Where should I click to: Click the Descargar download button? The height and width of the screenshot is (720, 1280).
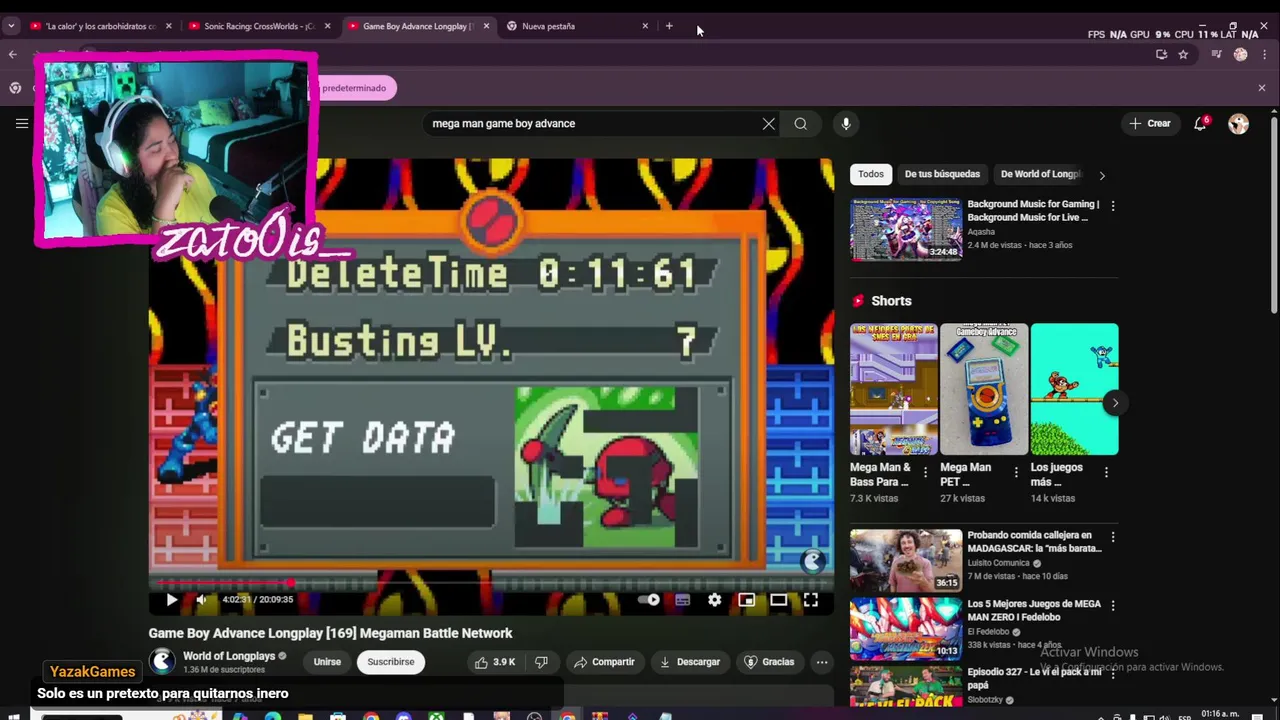(690, 662)
